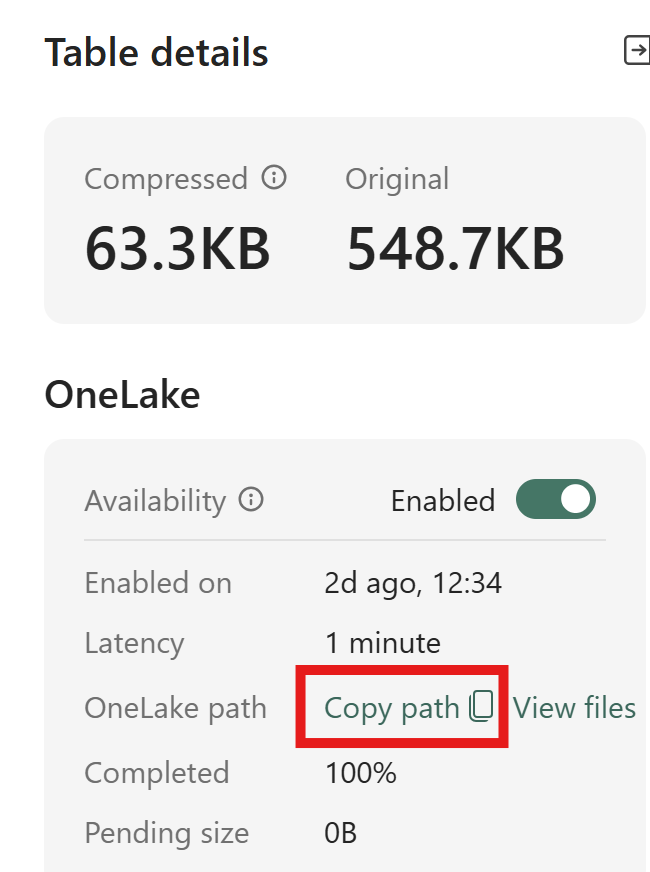Image resolution: width=650 pixels, height=872 pixels.
Task: Click the Compressed label text
Action: pos(166,179)
